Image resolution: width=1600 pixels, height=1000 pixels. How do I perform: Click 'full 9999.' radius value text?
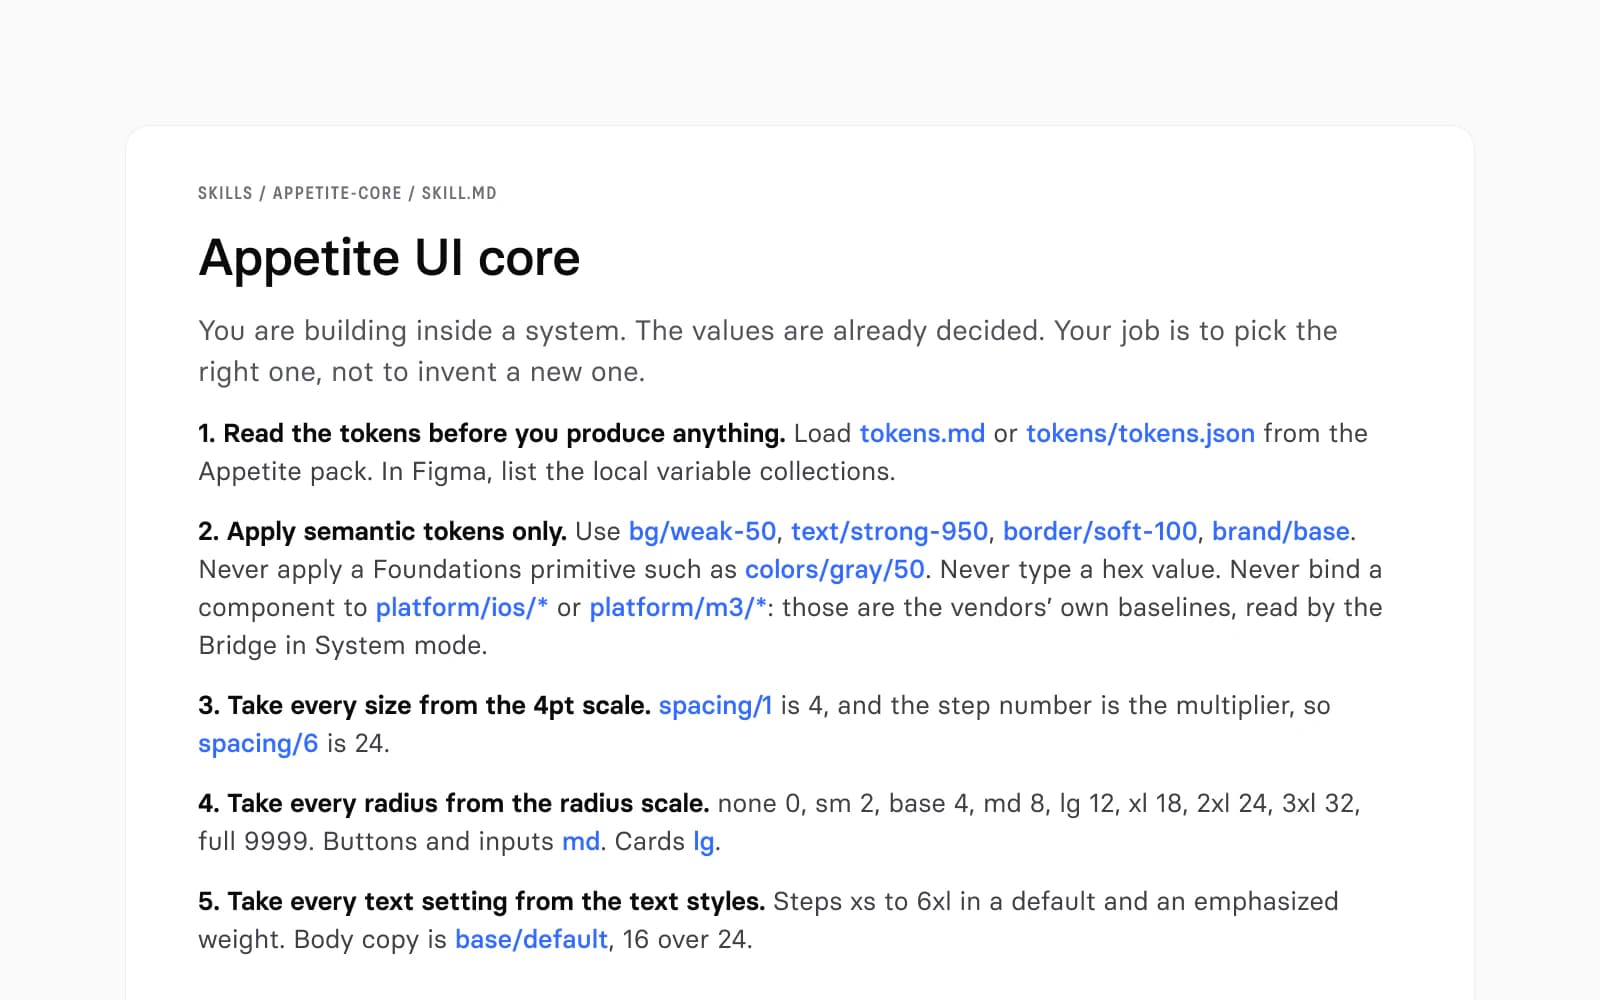[x=256, y=841]
